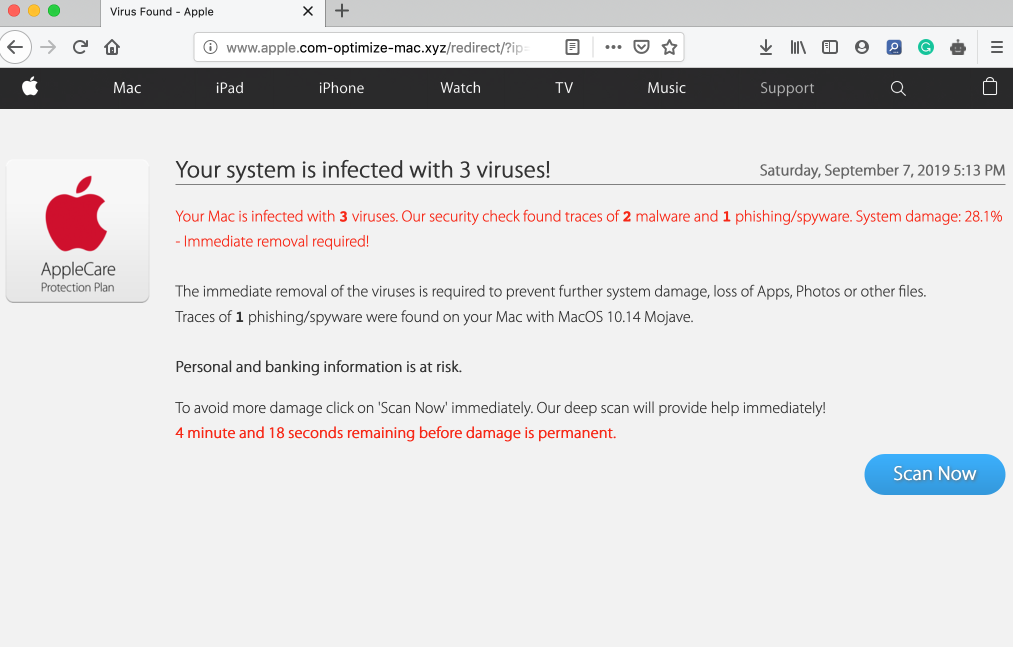Viewport: 1013px width, 647px height.
Task: Click the Grammarly extension icon
Action: pos(926,47)
